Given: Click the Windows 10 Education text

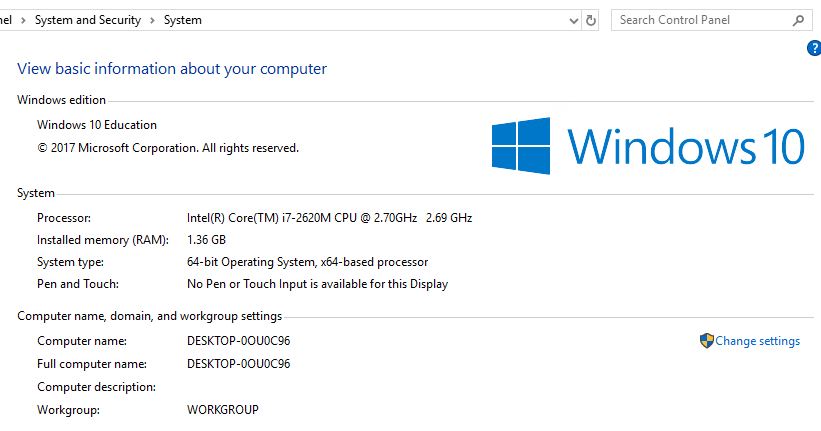Looking at the screenshot, I should coord(97,125).
